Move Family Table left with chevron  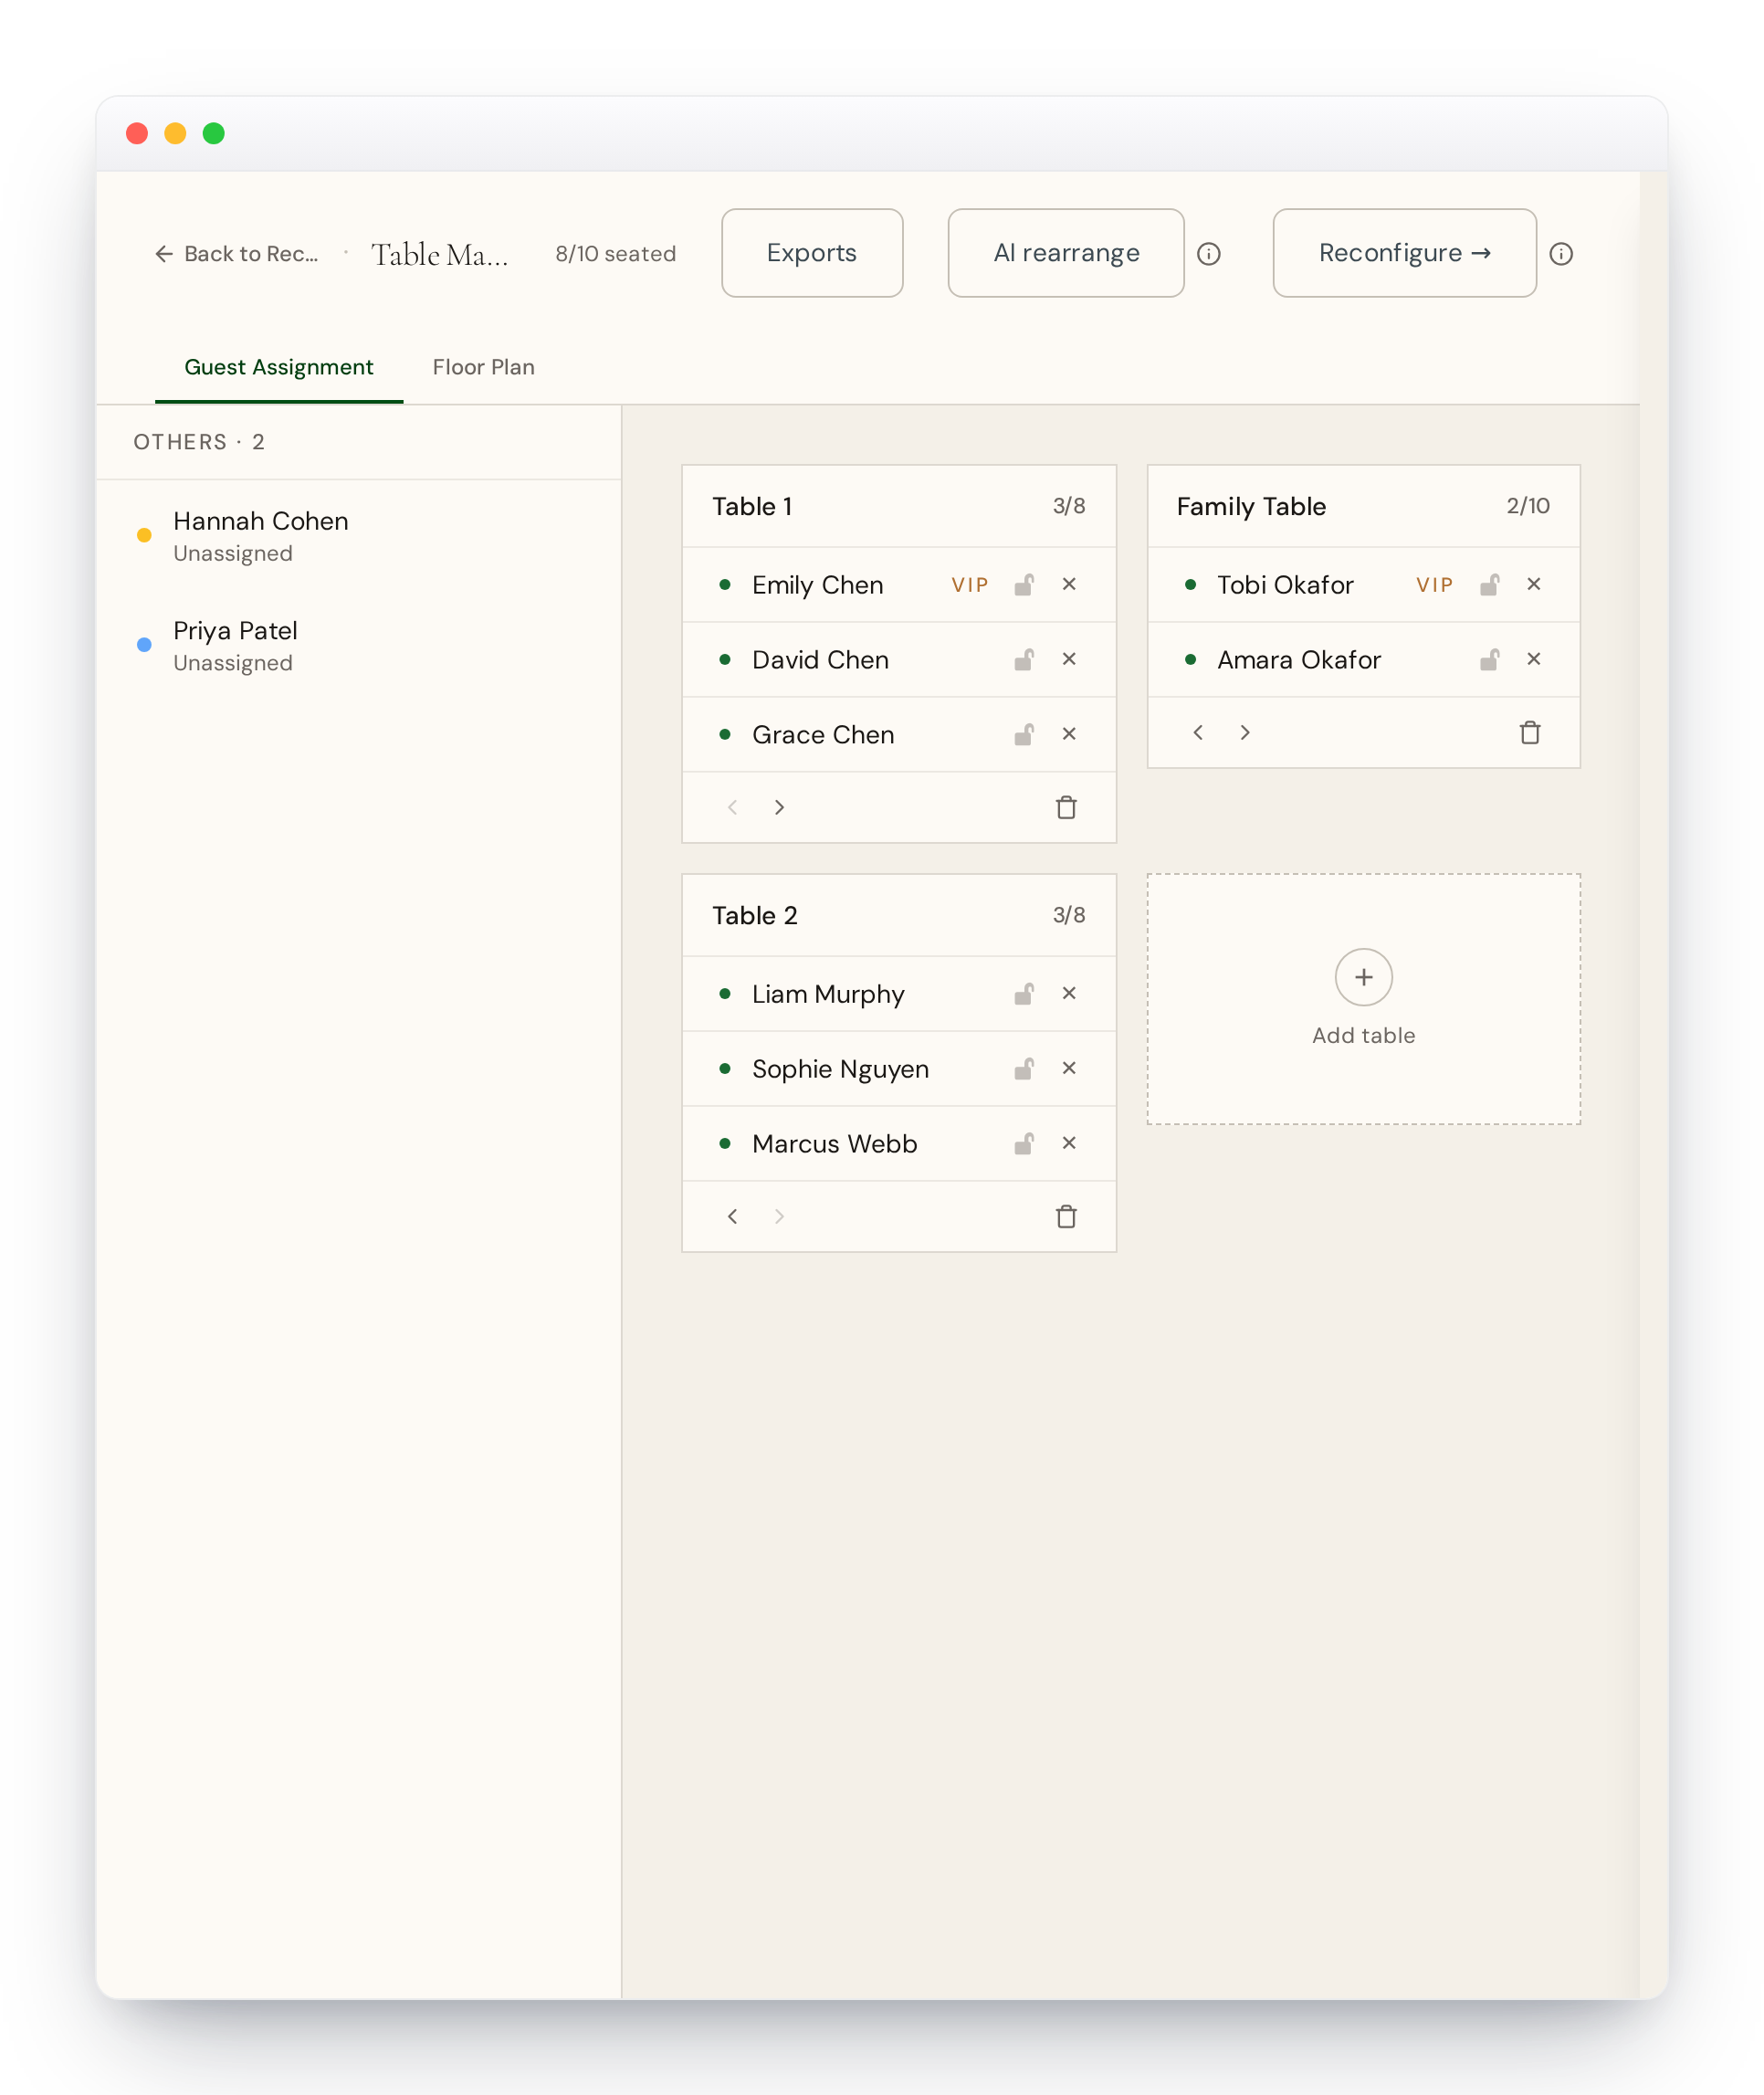click(1197, 732)
